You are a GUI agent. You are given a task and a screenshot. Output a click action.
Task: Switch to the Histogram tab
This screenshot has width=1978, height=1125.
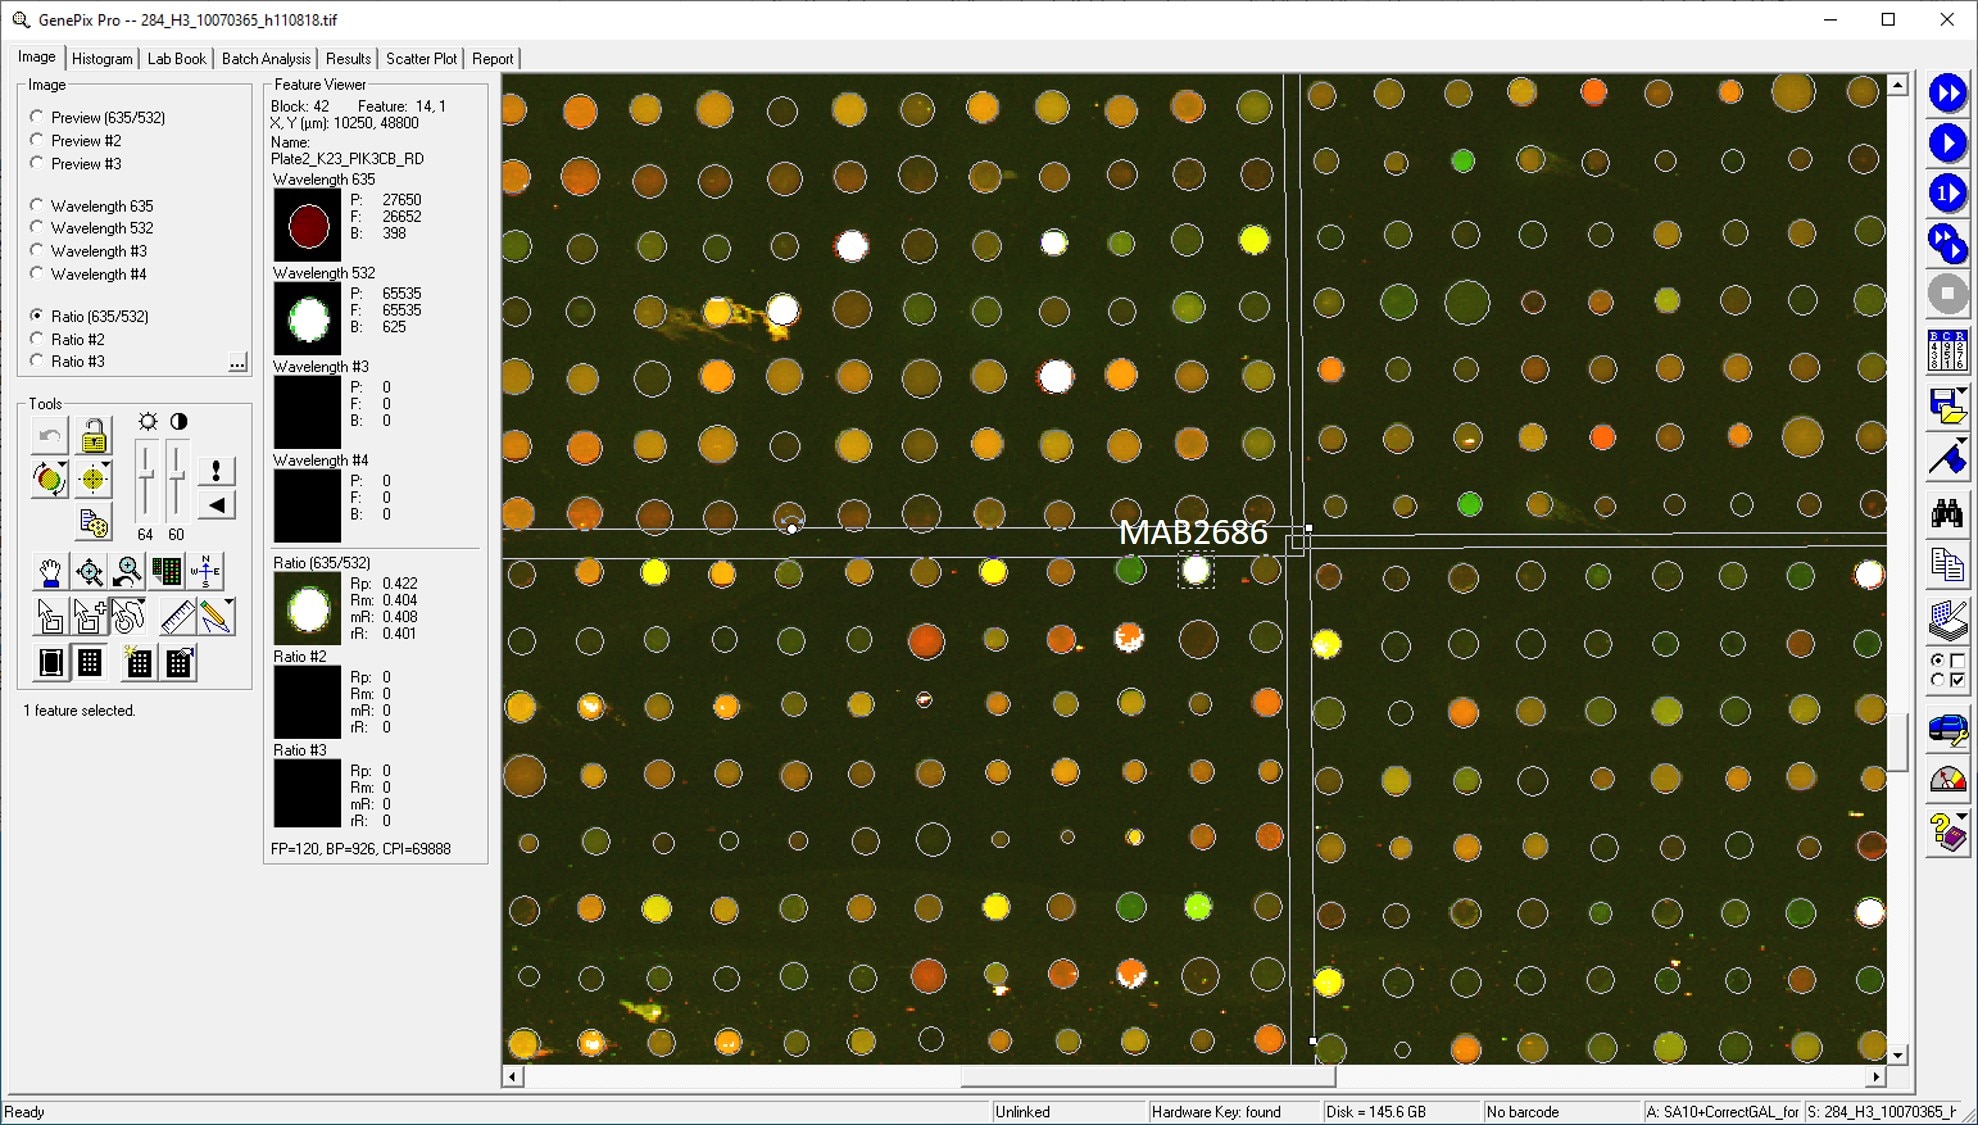(102, 59)
